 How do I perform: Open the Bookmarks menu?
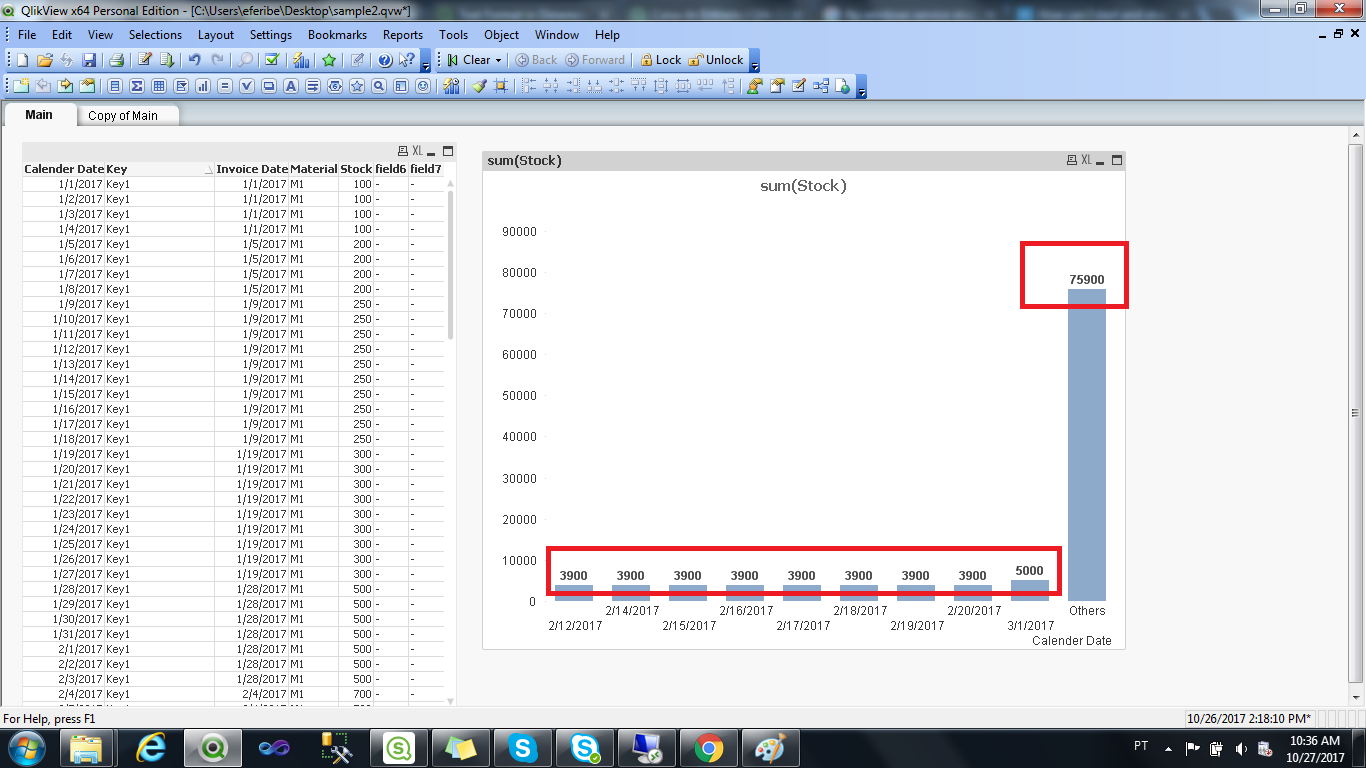coord(337,34)
